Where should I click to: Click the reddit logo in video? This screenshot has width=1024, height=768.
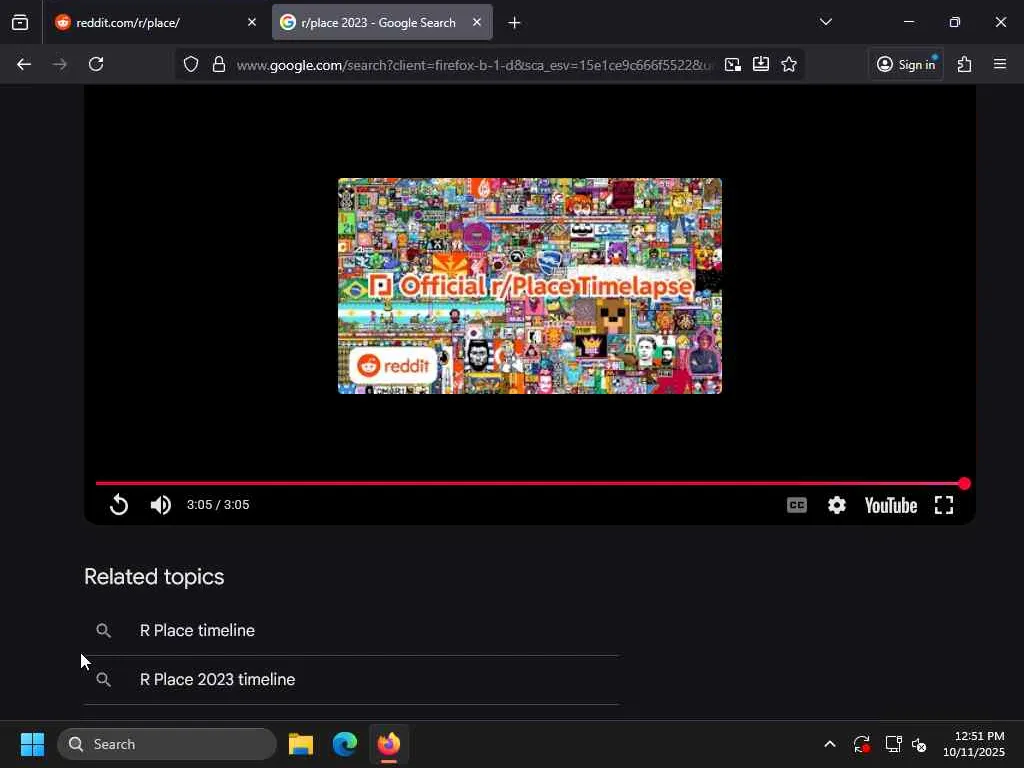pyautogui.click(x=393, y=366)
